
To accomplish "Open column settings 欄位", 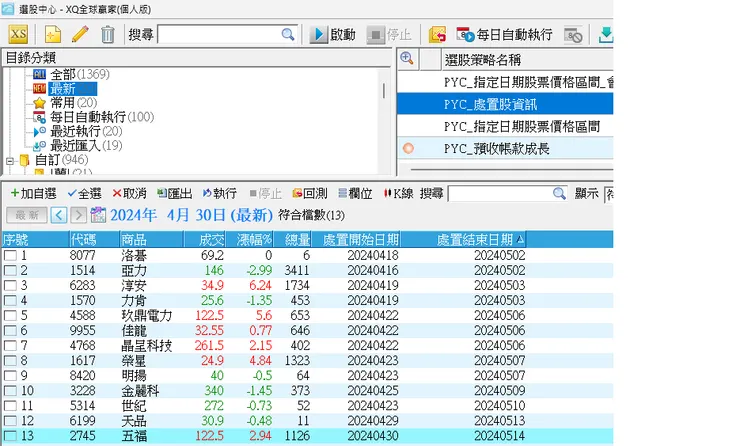I will (x=355, y=193).
